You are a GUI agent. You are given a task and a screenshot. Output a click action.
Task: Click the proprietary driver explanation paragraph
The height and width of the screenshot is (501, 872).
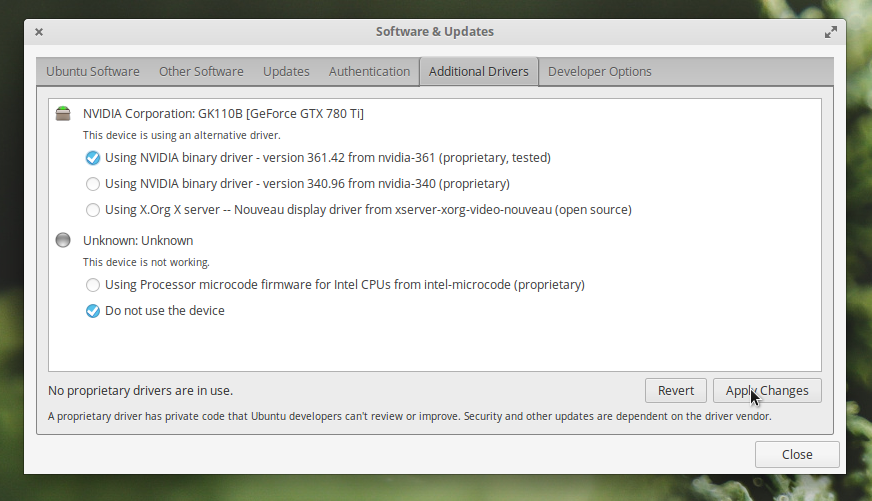pos(409,416)
